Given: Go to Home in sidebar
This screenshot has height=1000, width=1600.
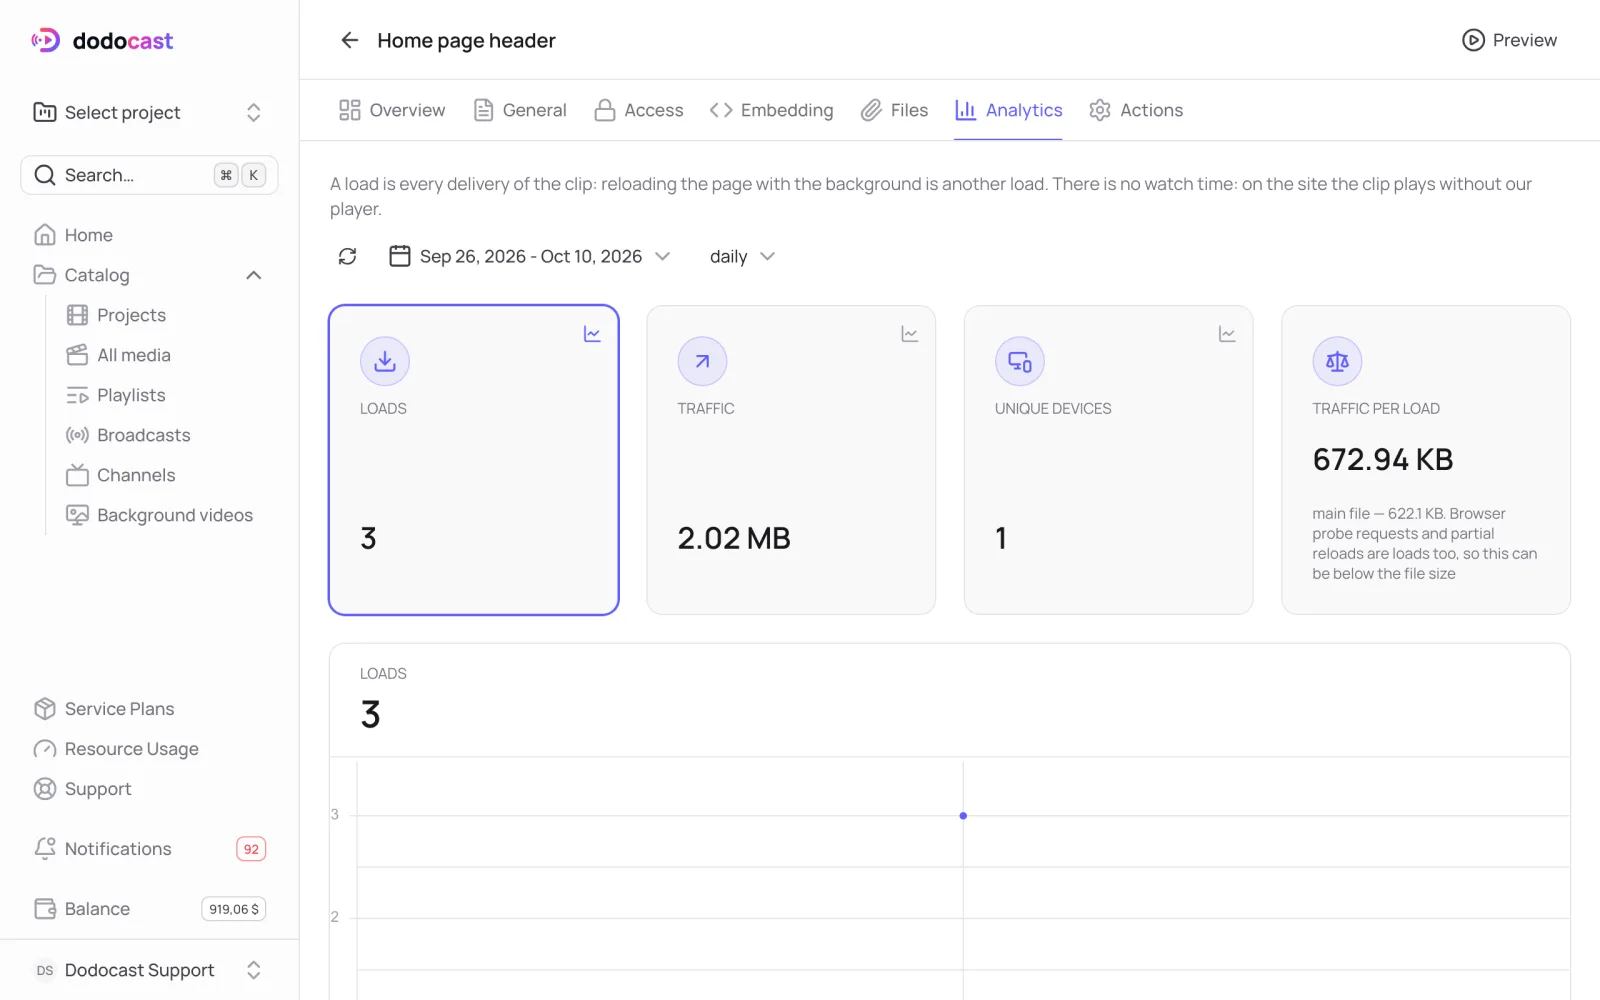Looking at the screenshot, I should click(x=150, y=235).
